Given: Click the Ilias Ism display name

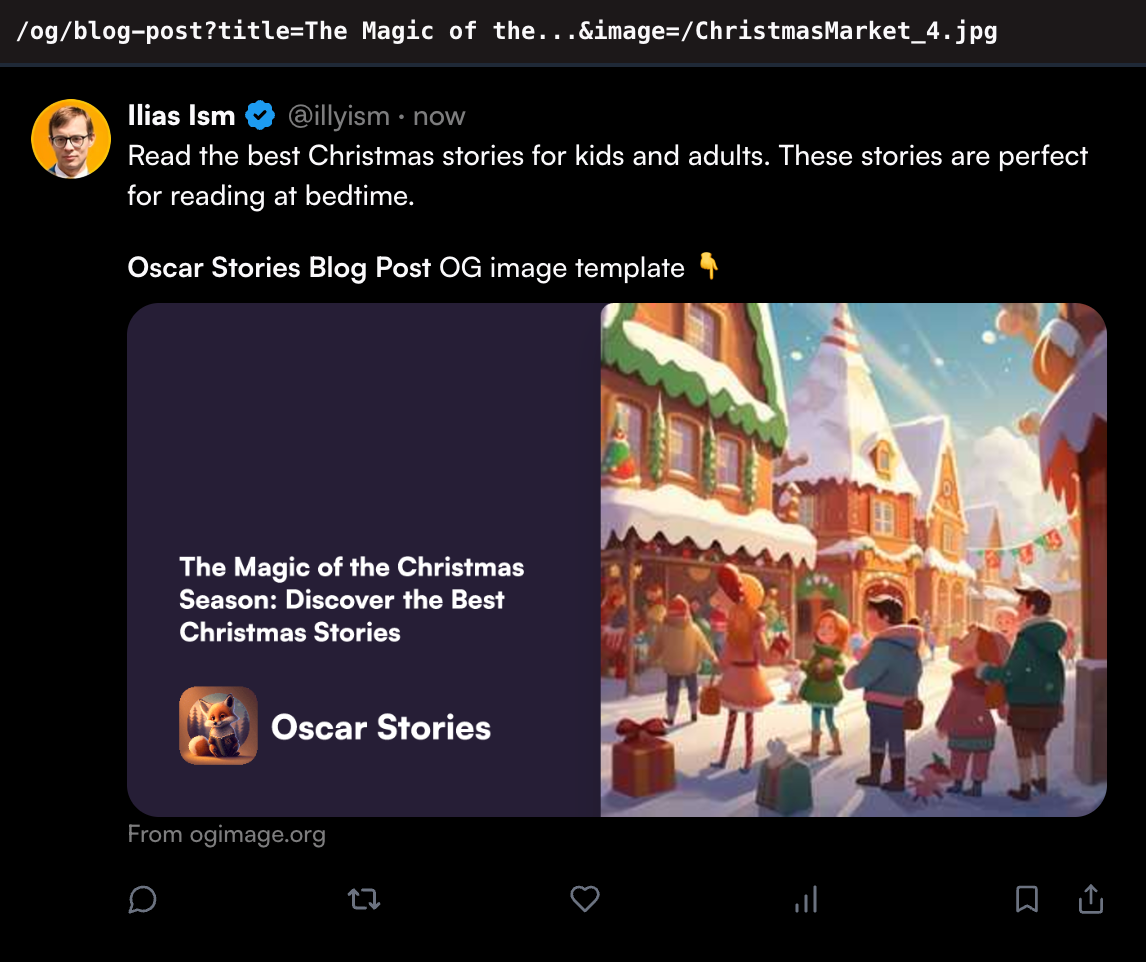Looking at the screenshot, I should [181, 115].
